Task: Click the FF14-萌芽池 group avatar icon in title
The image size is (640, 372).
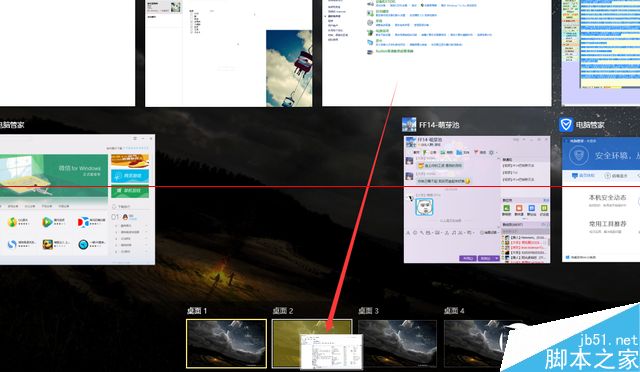Action: (409, 125)
